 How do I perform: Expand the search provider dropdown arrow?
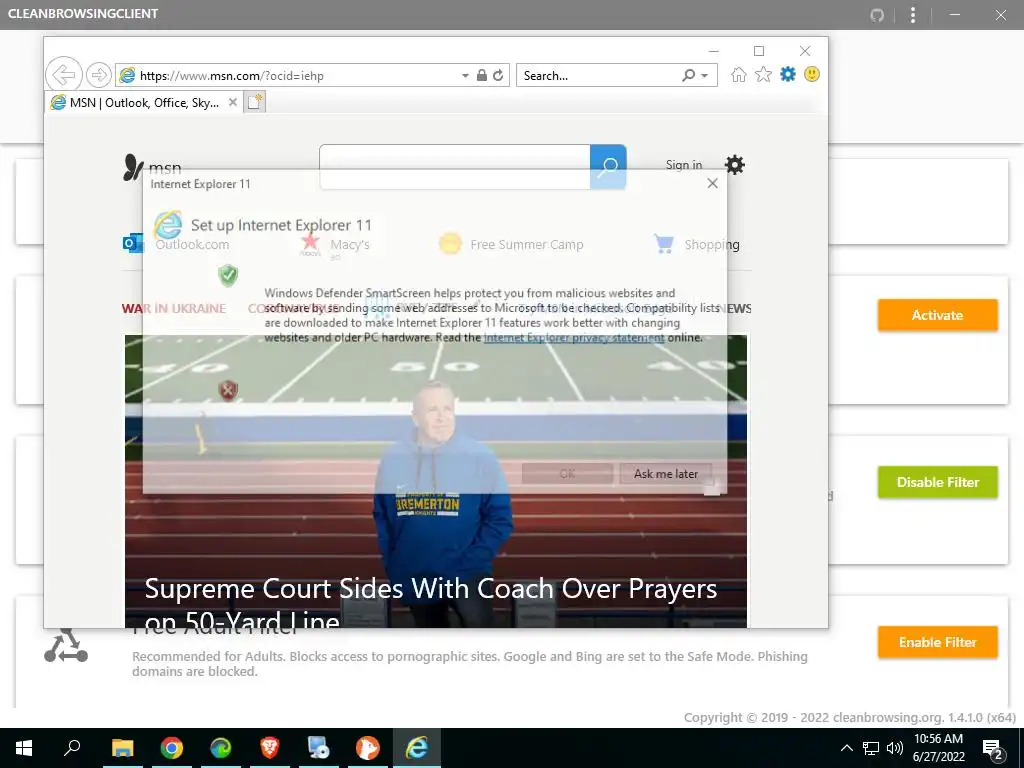pos(705,76)
